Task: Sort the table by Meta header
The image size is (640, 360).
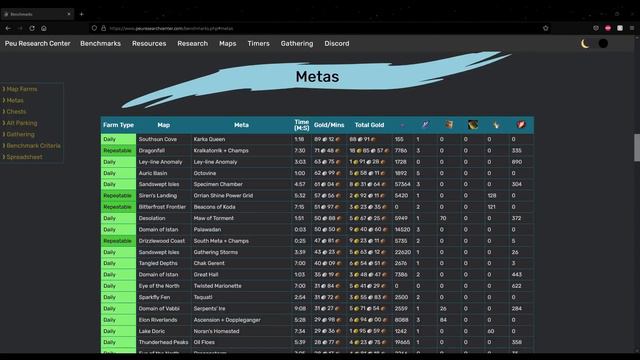Action: tap(241, 125)
